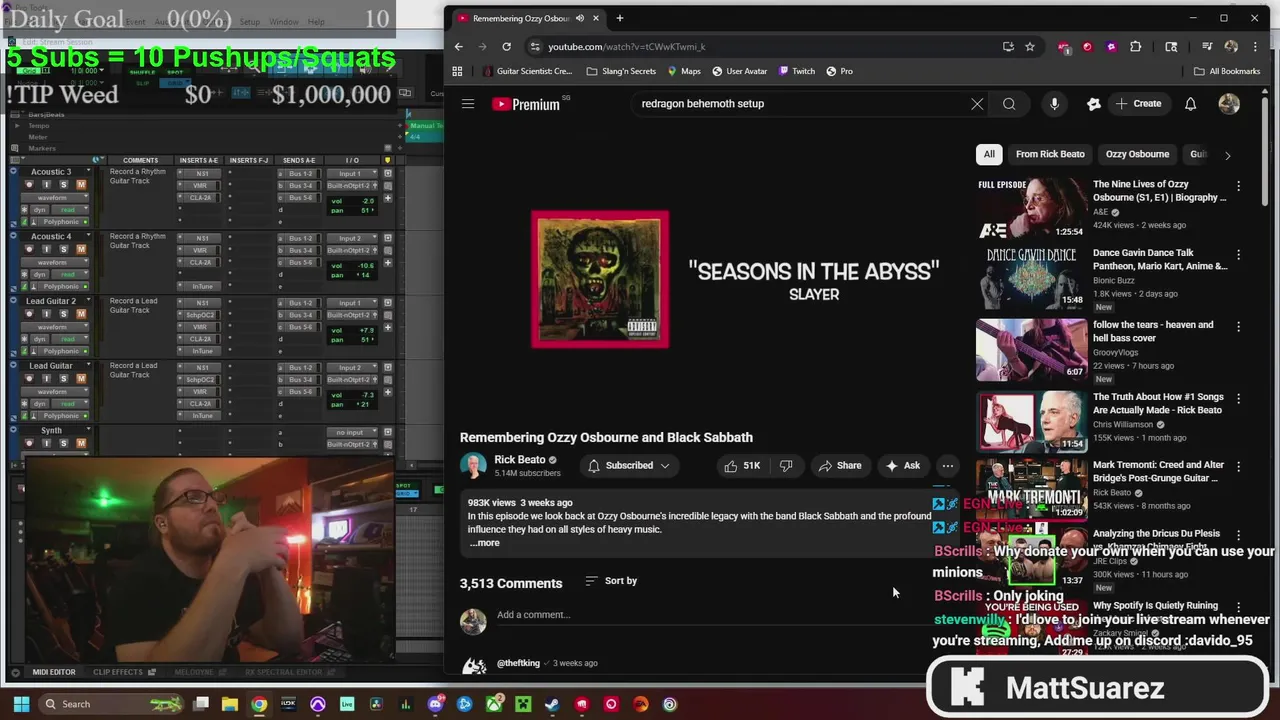Expand video description with ...more
1280x720 pixels.
(484, 543)
